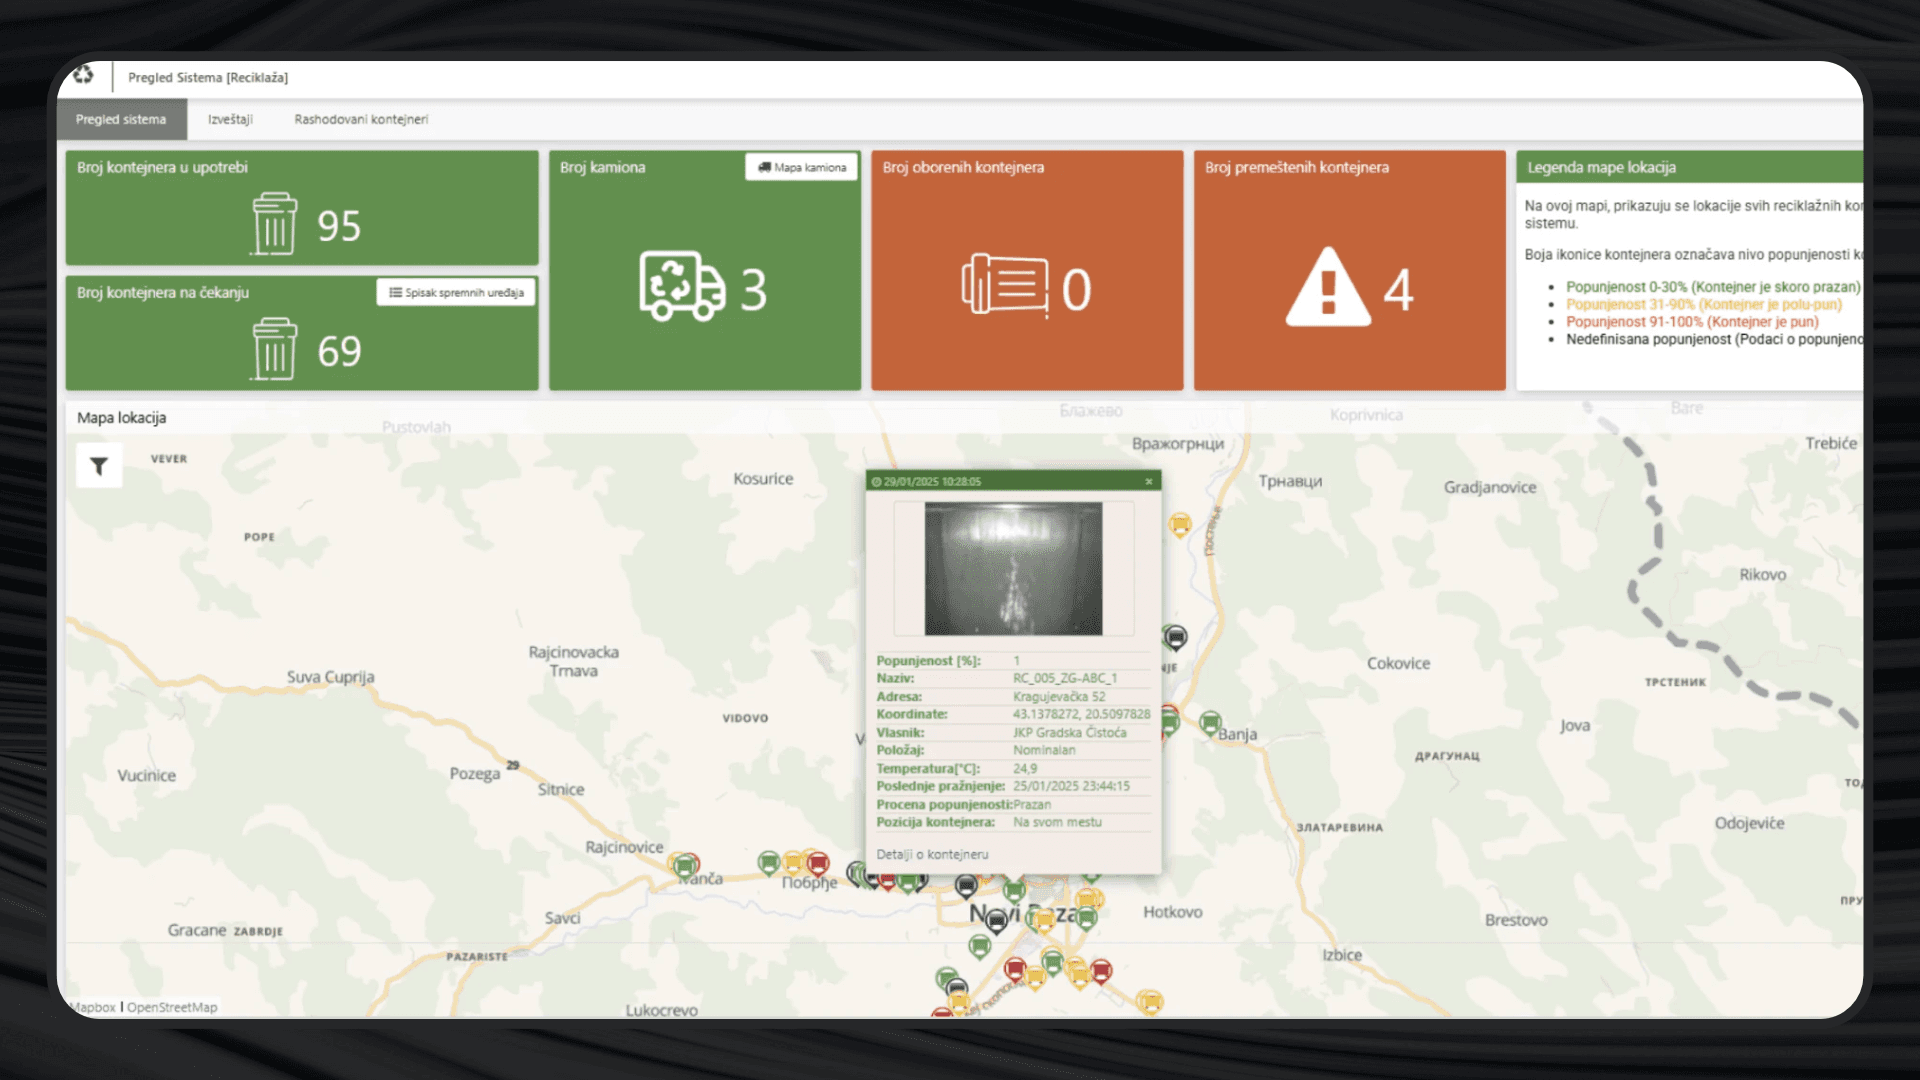
Task: Click the truck icon inside Mapa kamiona button
Action: (x=766, y=167)
